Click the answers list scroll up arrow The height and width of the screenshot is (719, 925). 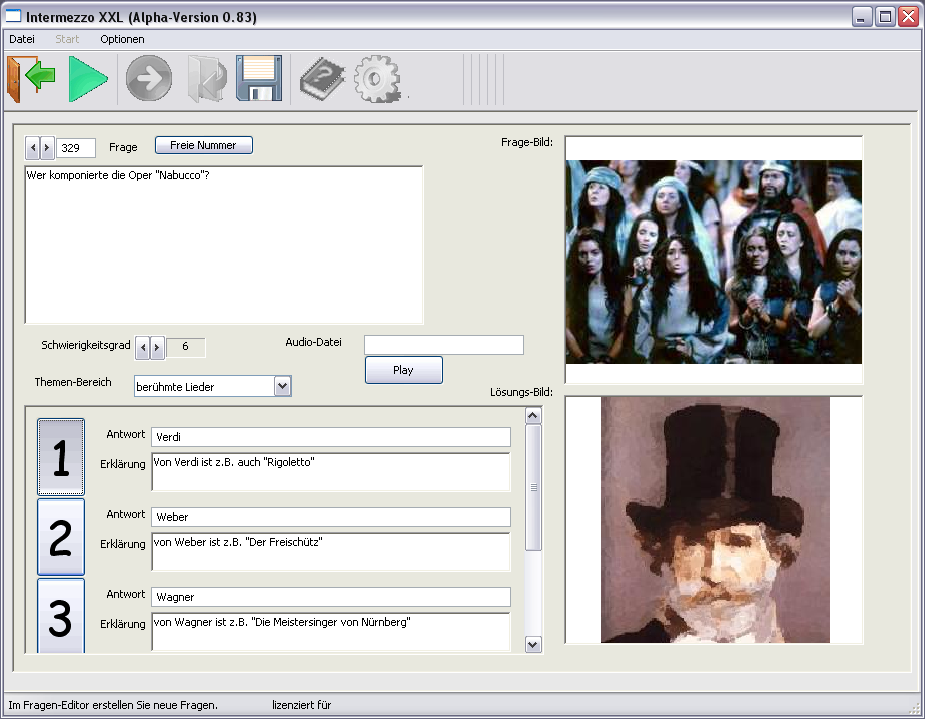[x=533, y=416]
